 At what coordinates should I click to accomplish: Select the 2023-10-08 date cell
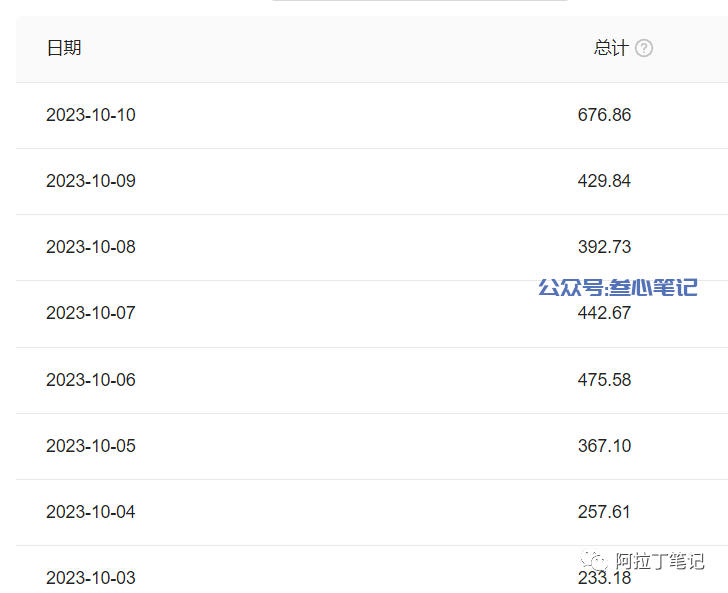tap(91, 247)
